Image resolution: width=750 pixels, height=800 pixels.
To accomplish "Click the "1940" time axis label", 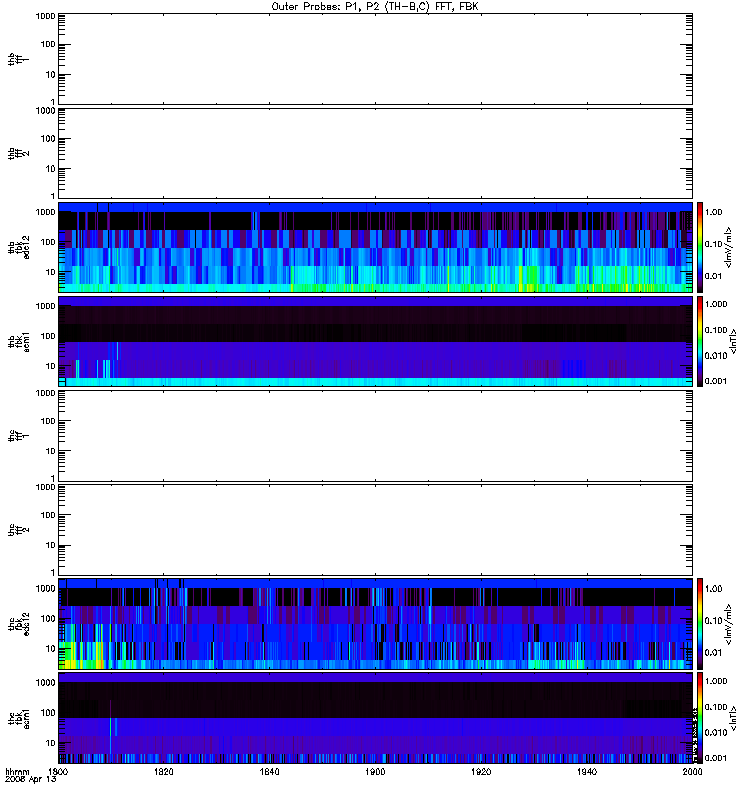I will pyautogui.click(x=587, y=772).
